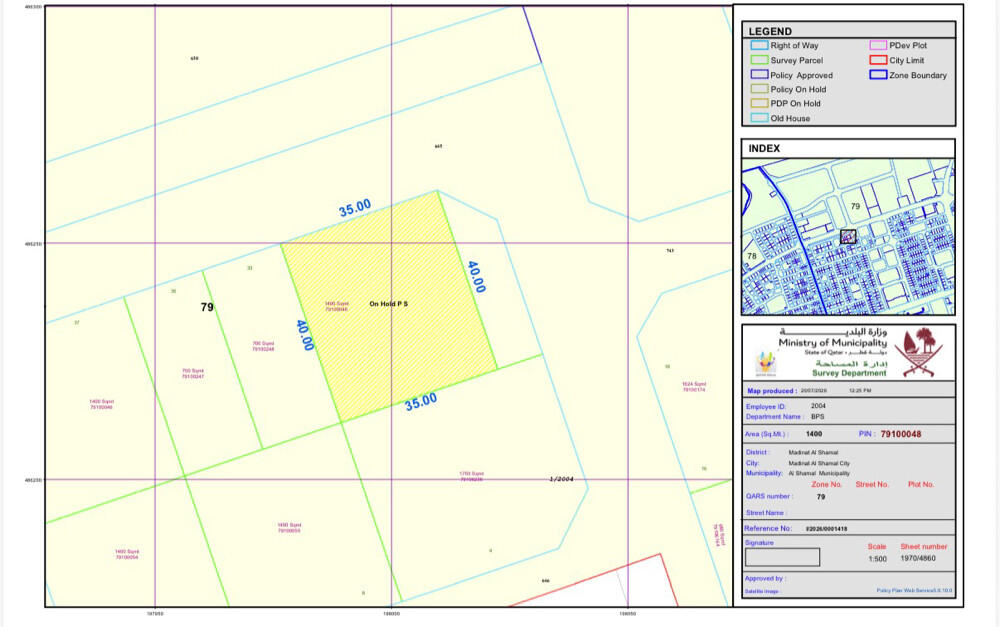
Task: Click the empty Signature box
Action: (783, 557)
